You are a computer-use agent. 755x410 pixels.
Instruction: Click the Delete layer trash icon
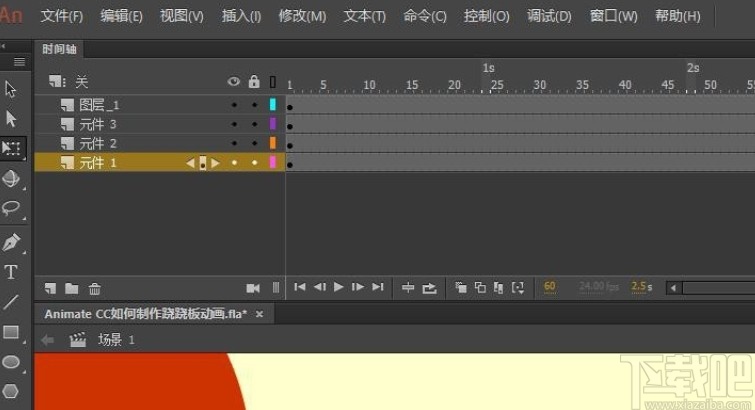pyautogui.click(x=94, y=289)
